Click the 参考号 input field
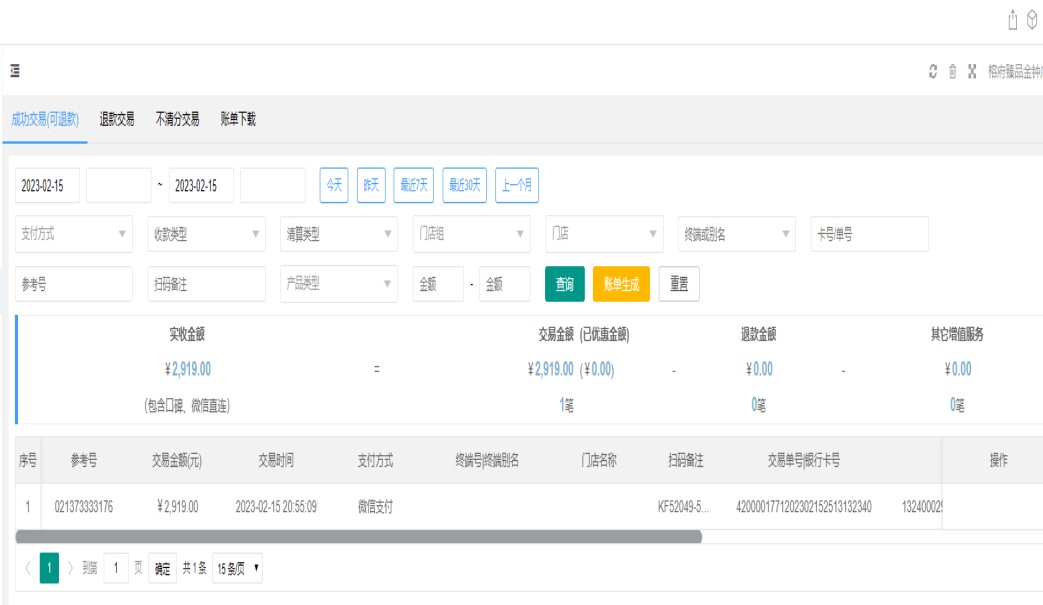 (74, 284)
